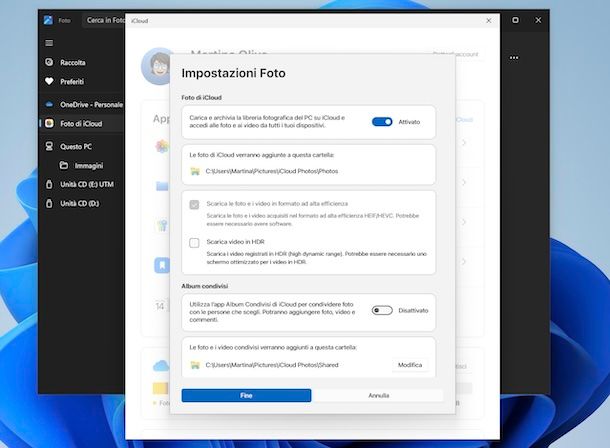Click the Foto app logo icon
Screen dimensions: 610x448
(48, 20)
